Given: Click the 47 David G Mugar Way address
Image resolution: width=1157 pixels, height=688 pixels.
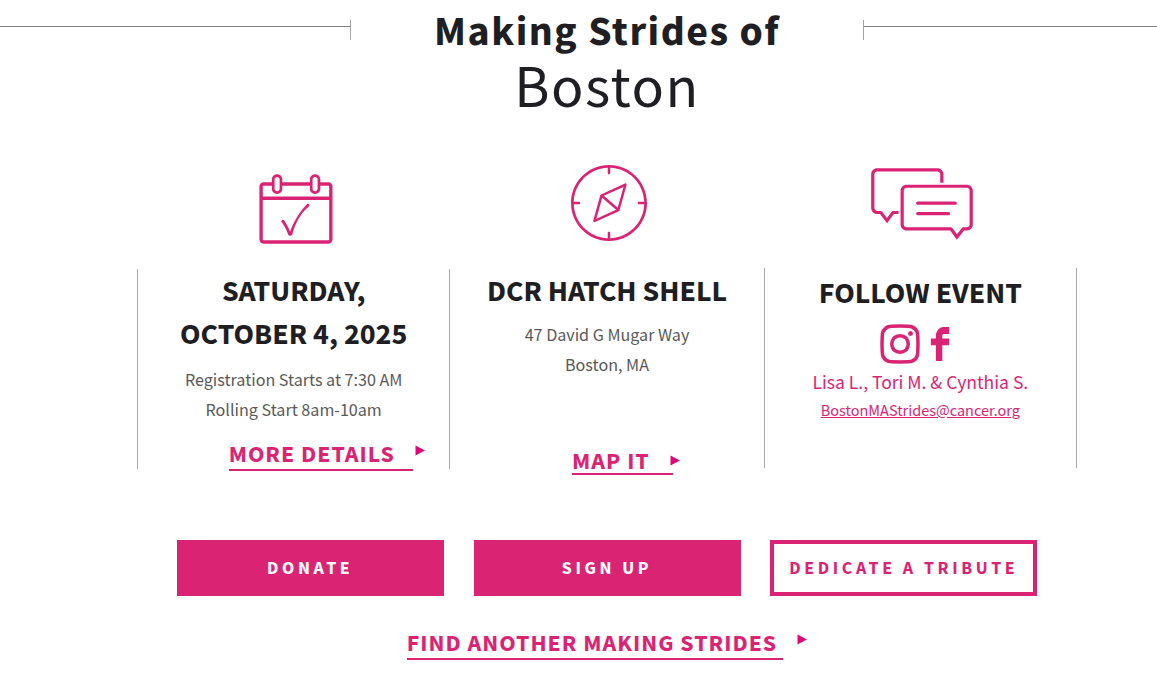Looking at the screenshot, I should [x=607, y=335].
